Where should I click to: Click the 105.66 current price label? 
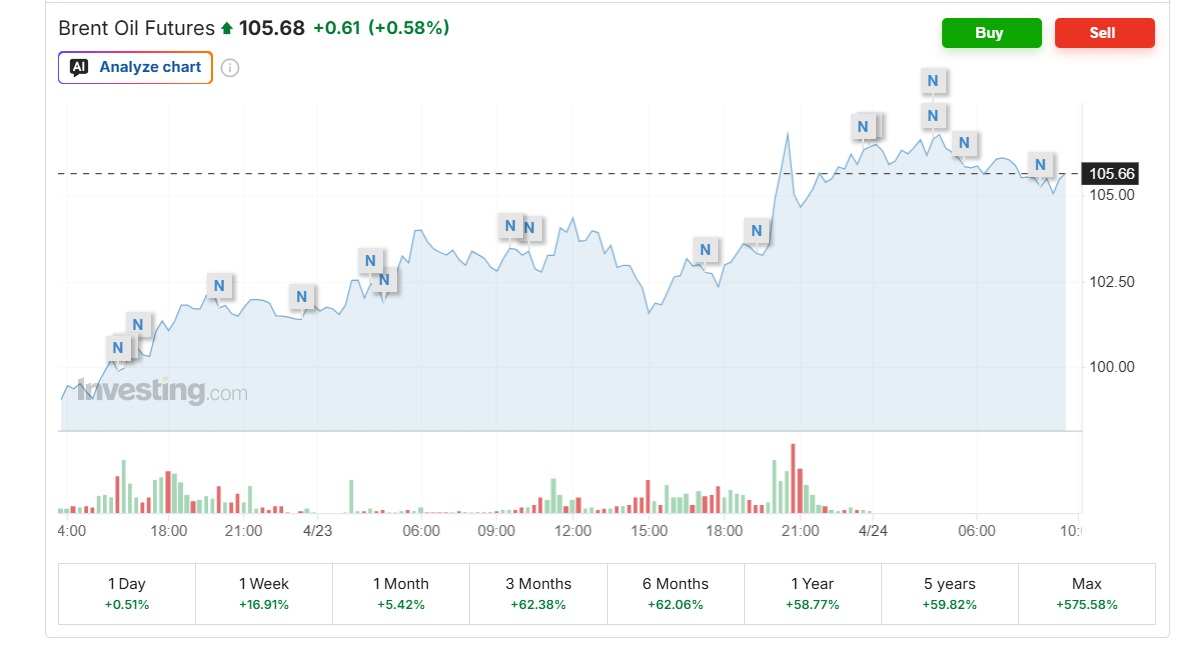tap(1111, 174)
